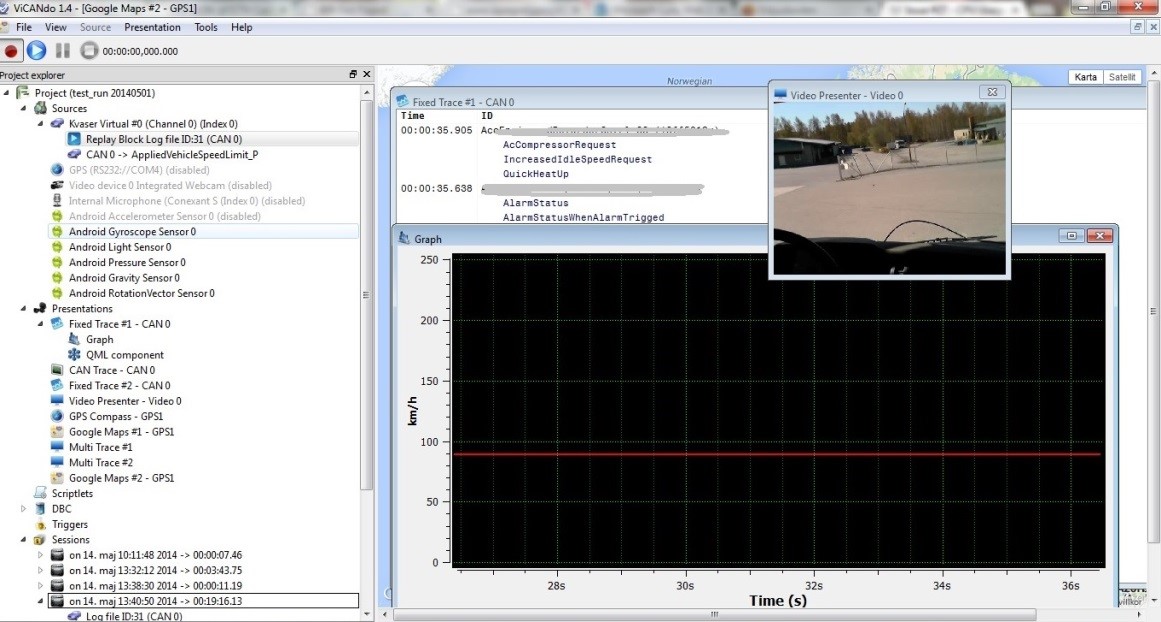This screenshot has width=1161, height=622.
Task: Switch map to Karta view
Action: (1084, 78)
